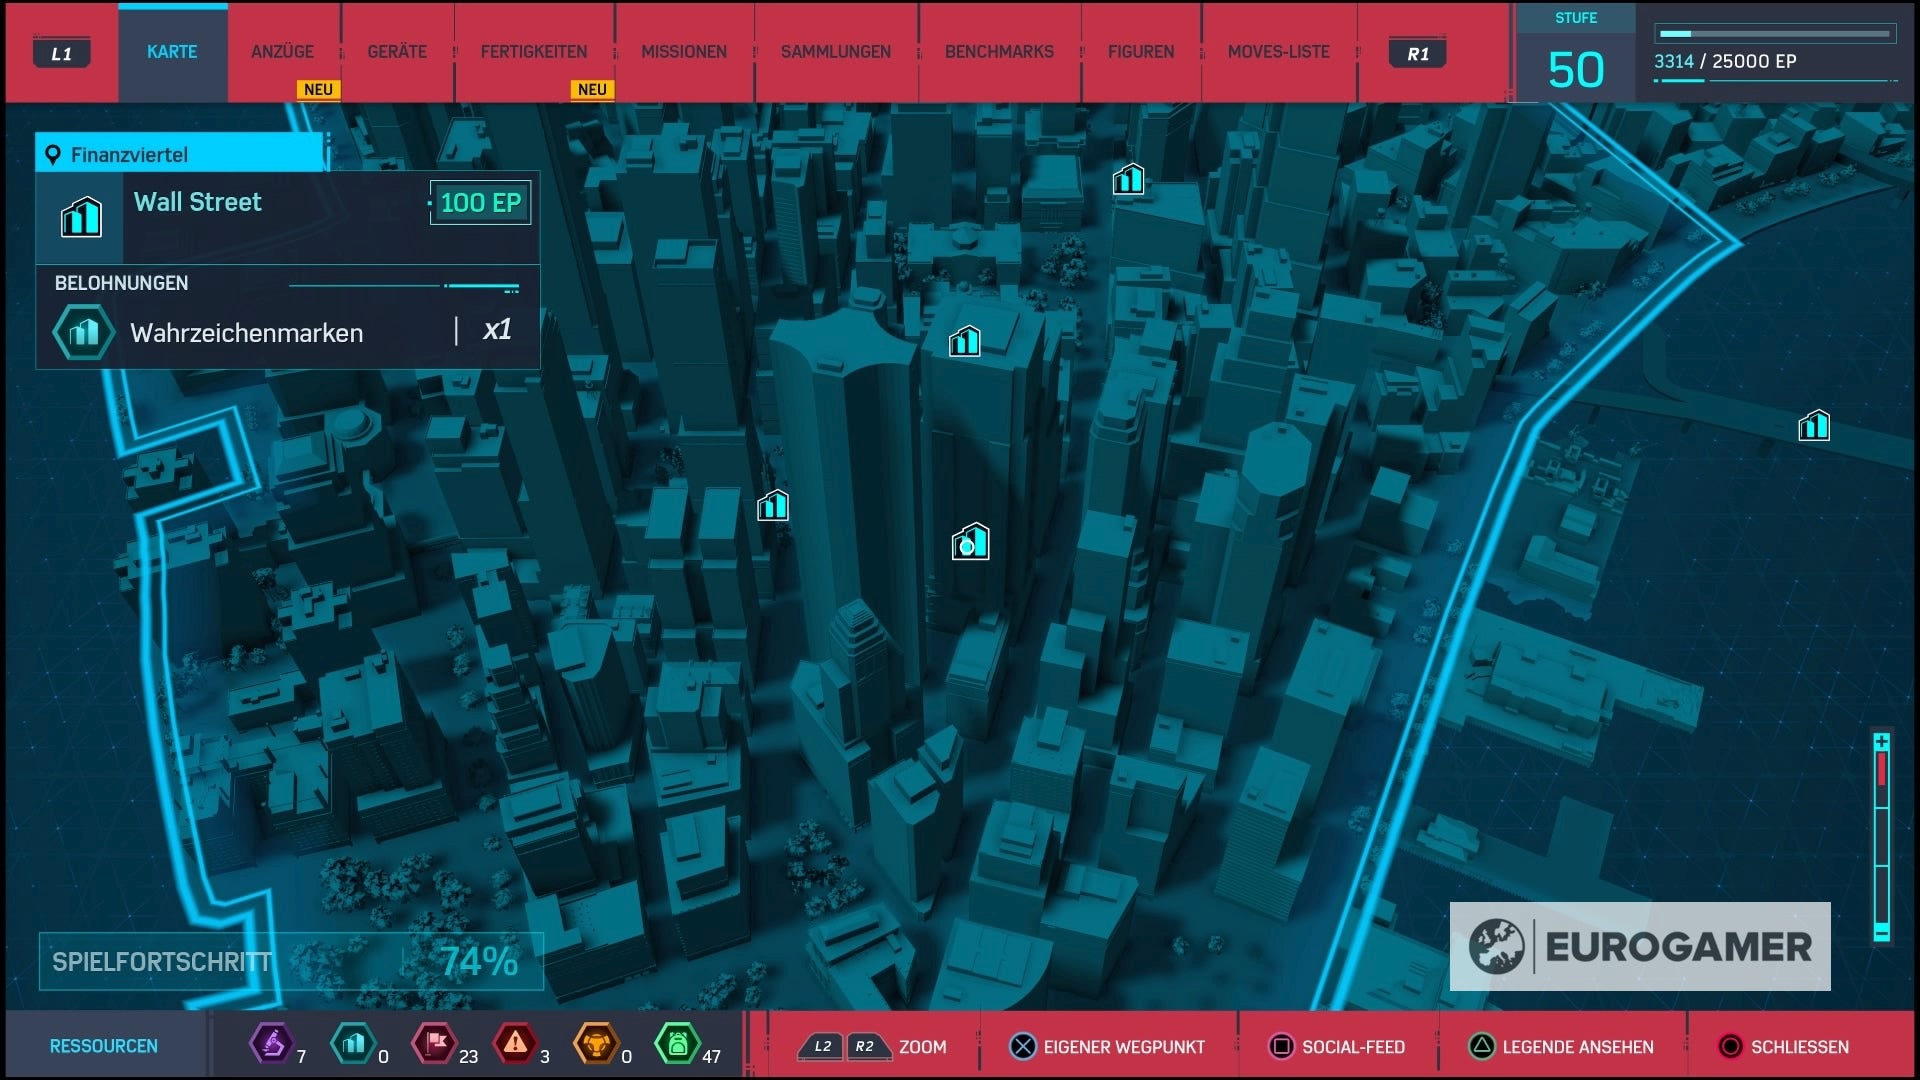Open the Social-Feed

[1353, 1047]
